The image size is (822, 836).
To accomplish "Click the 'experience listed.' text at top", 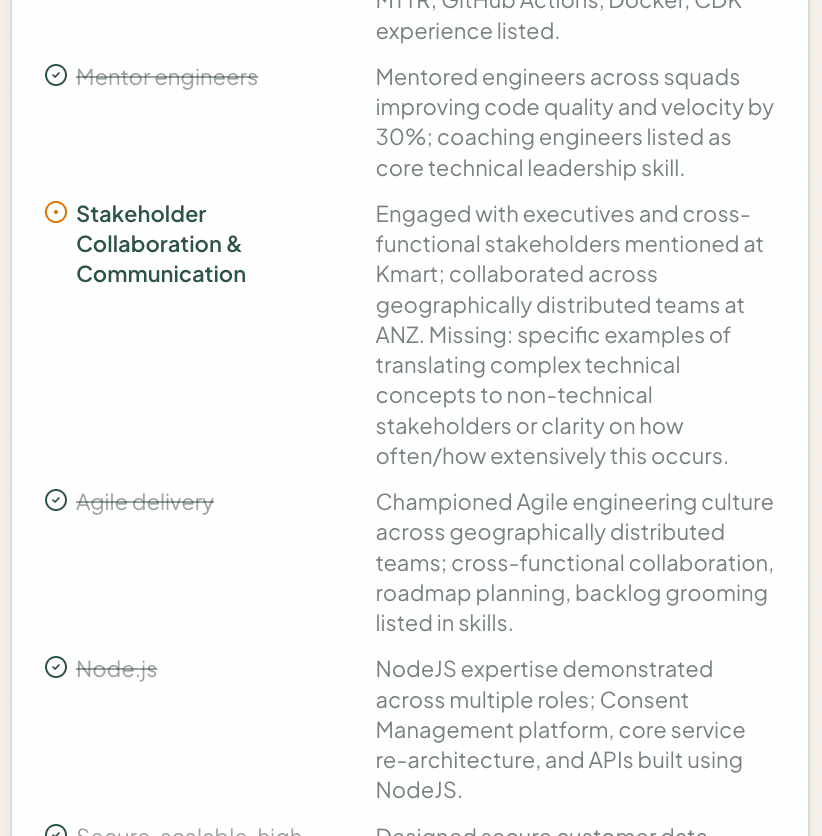I will [468, 31].
